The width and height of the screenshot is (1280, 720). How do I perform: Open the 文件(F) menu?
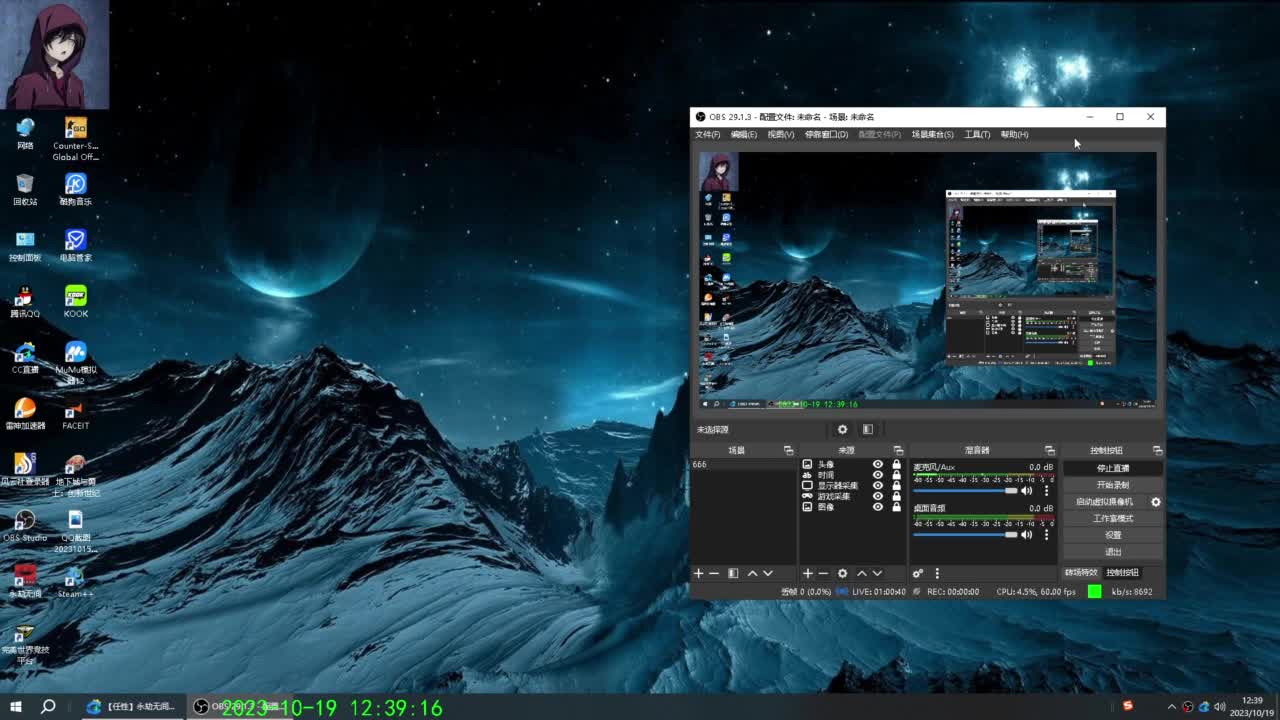click(x=708, y=134)
